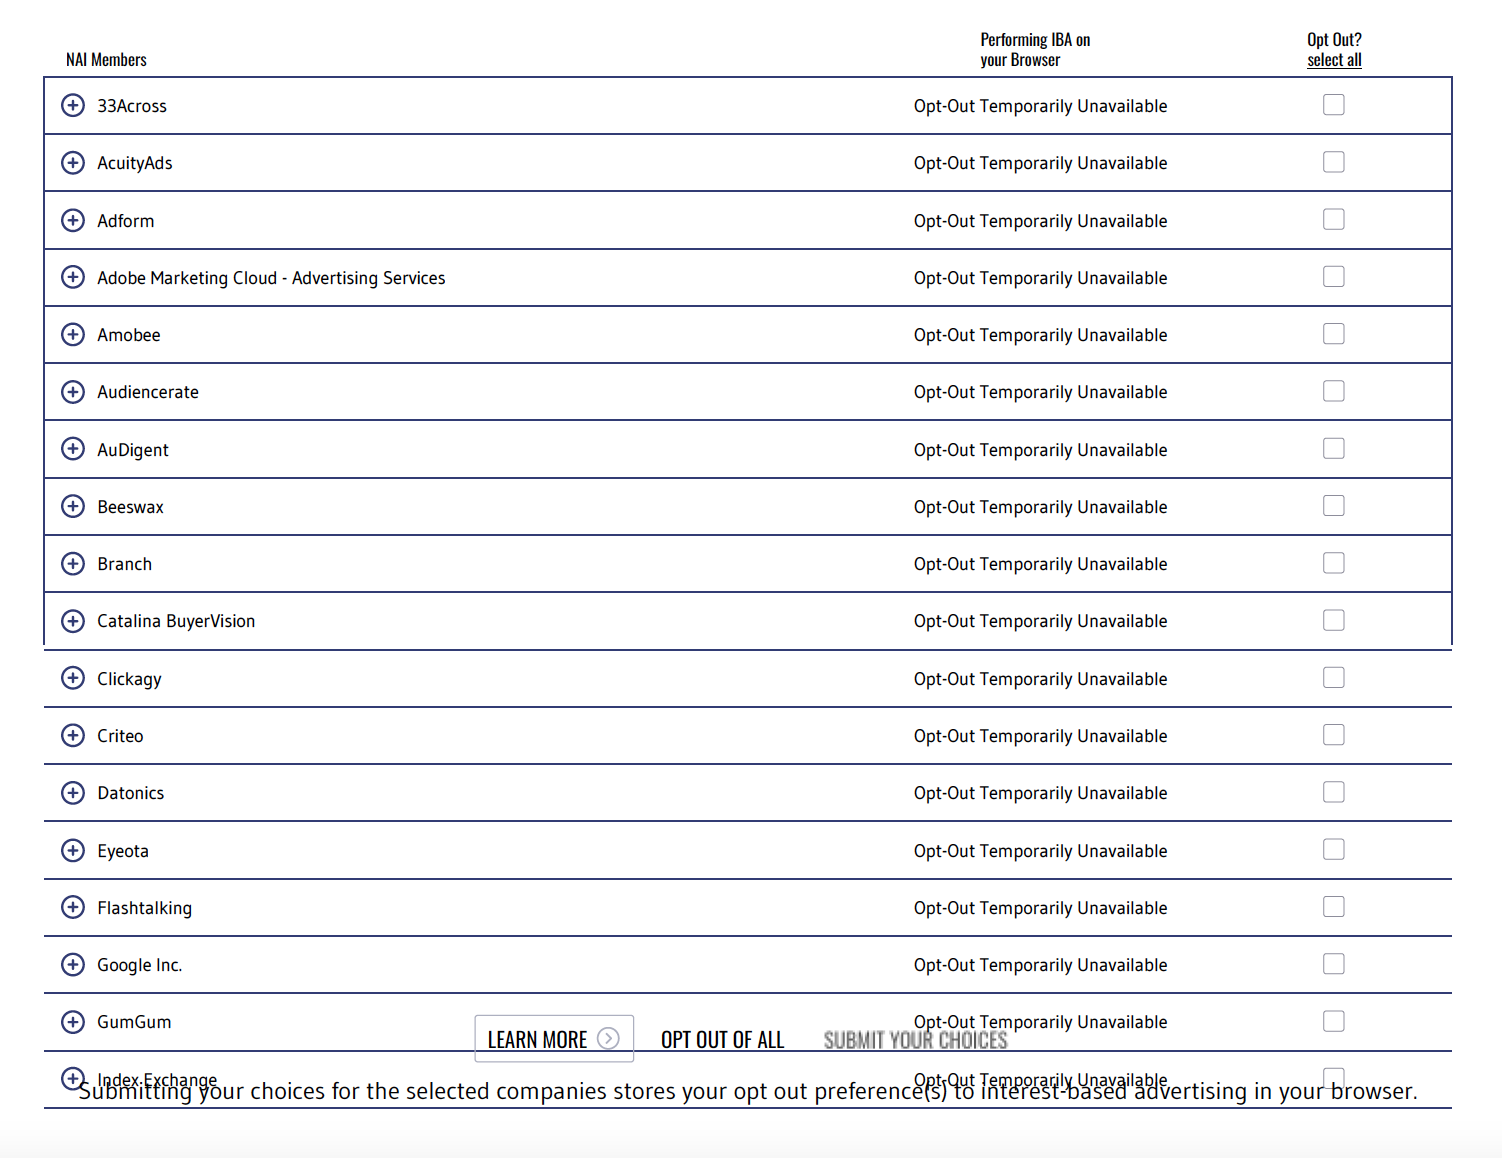Enable the Beeswax opt-out checkbox
The width and height of the screenshot is (1502, 1158).
click(x=1334, y=506)
